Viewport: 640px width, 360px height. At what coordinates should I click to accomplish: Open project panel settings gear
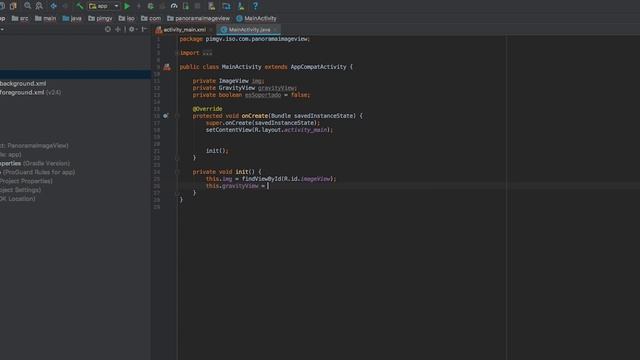point(132,29)
